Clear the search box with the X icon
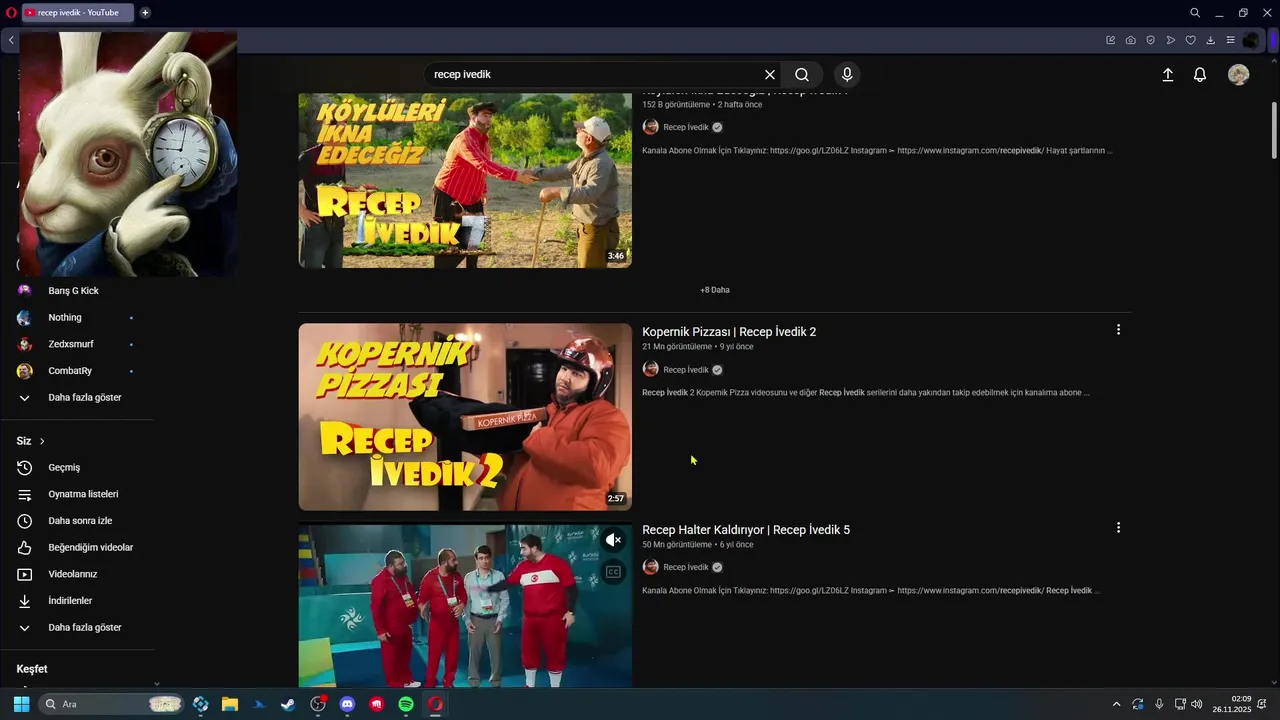The height and width of the screenshot is (720, 1280). [770, 75]
